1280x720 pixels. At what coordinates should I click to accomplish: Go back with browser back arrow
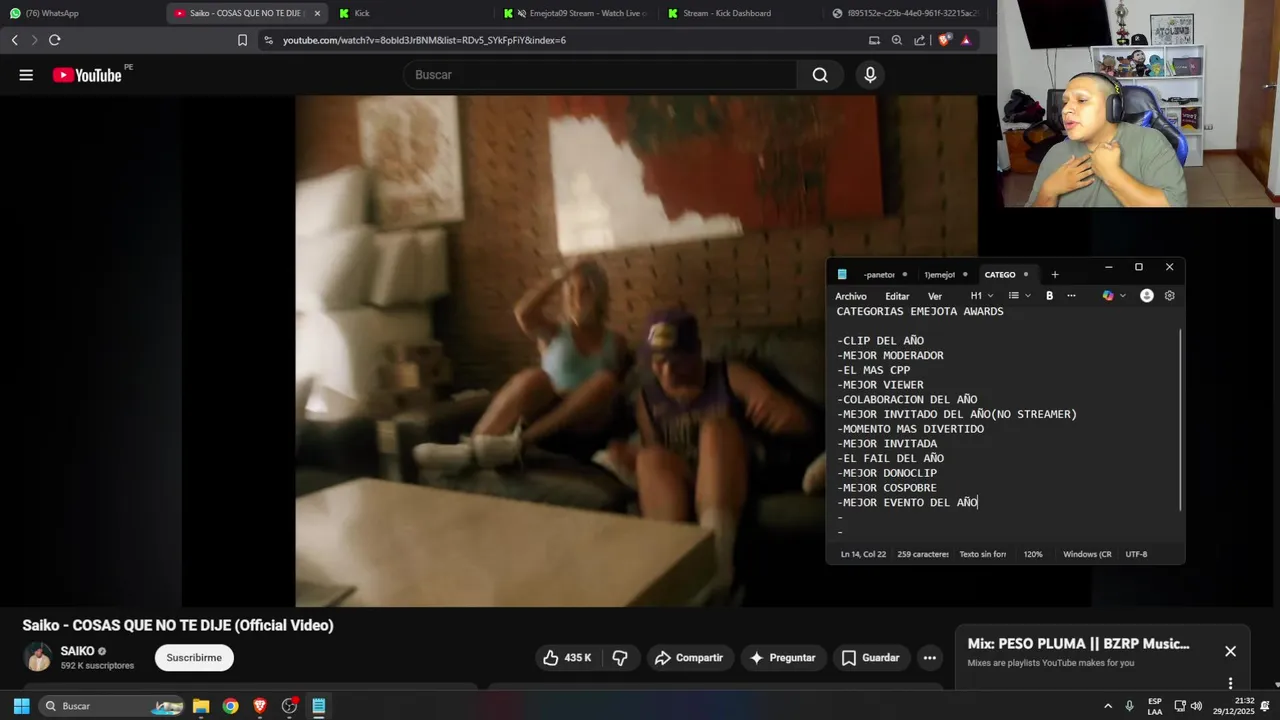(15, 40)
